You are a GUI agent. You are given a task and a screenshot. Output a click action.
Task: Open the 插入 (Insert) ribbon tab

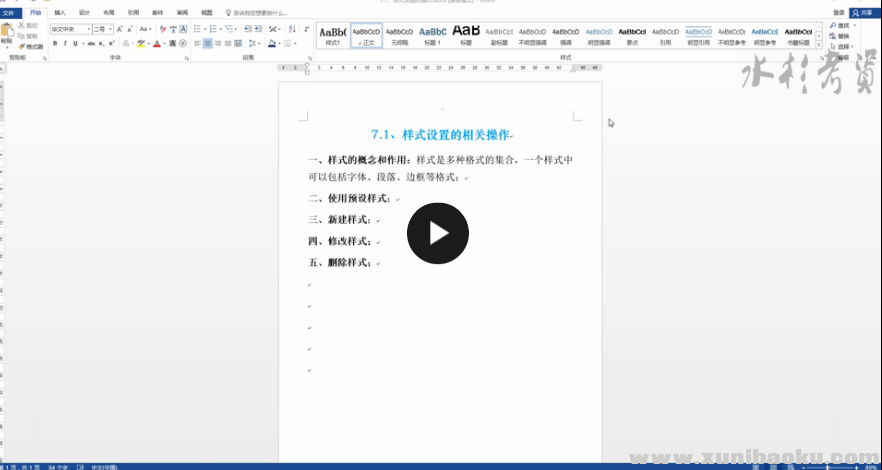(60, 13)
